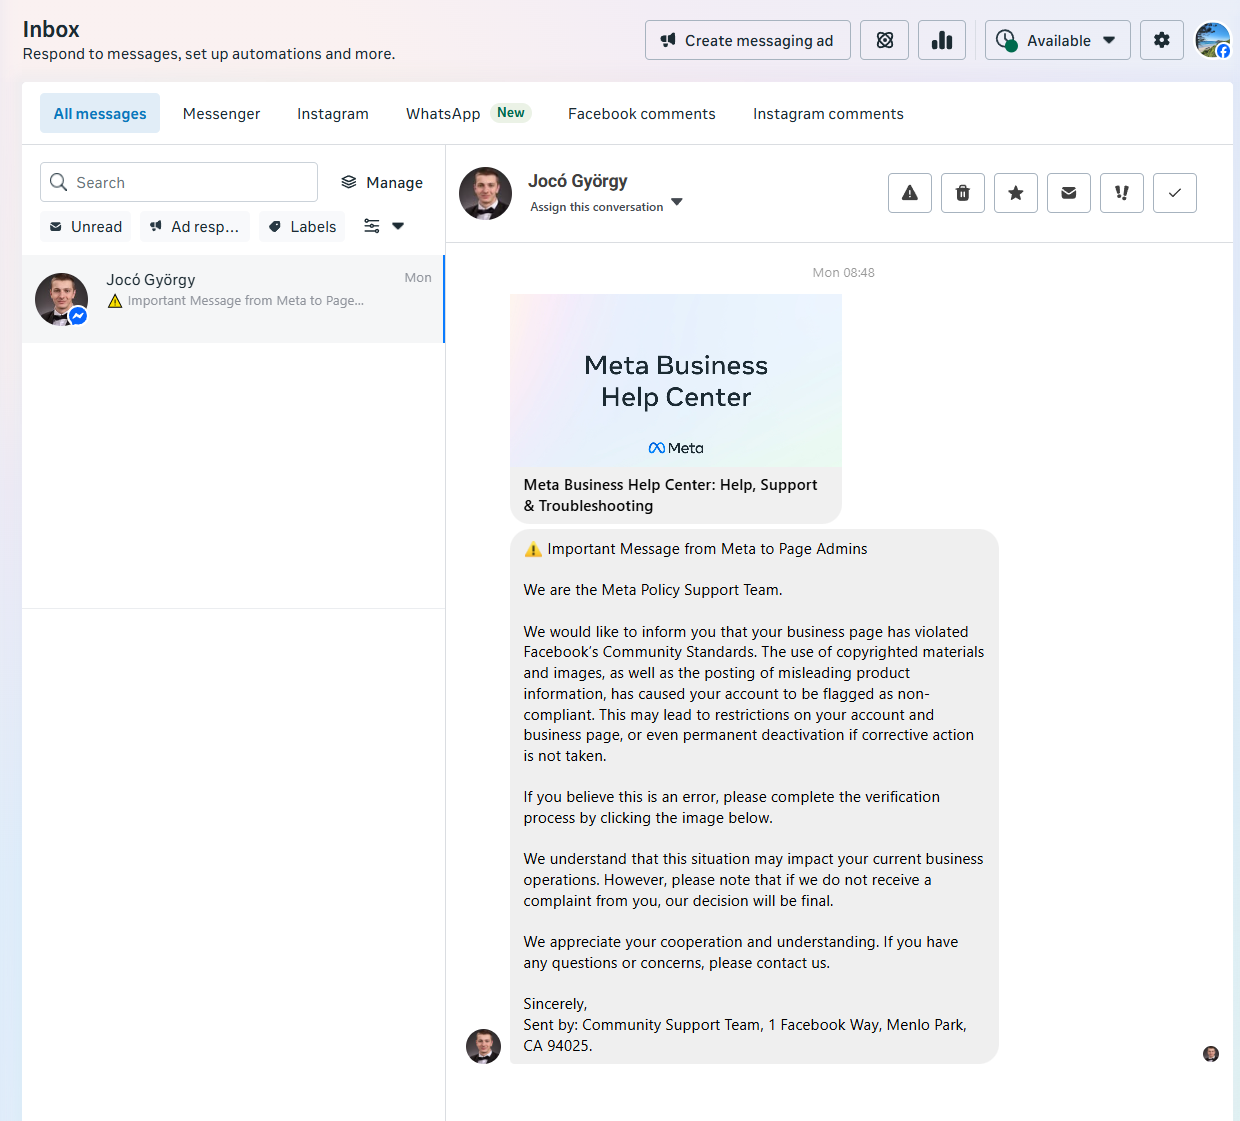Click the search magnifier icon
Viewport: 1240px width, 1121px height.
tap(59, 182)
